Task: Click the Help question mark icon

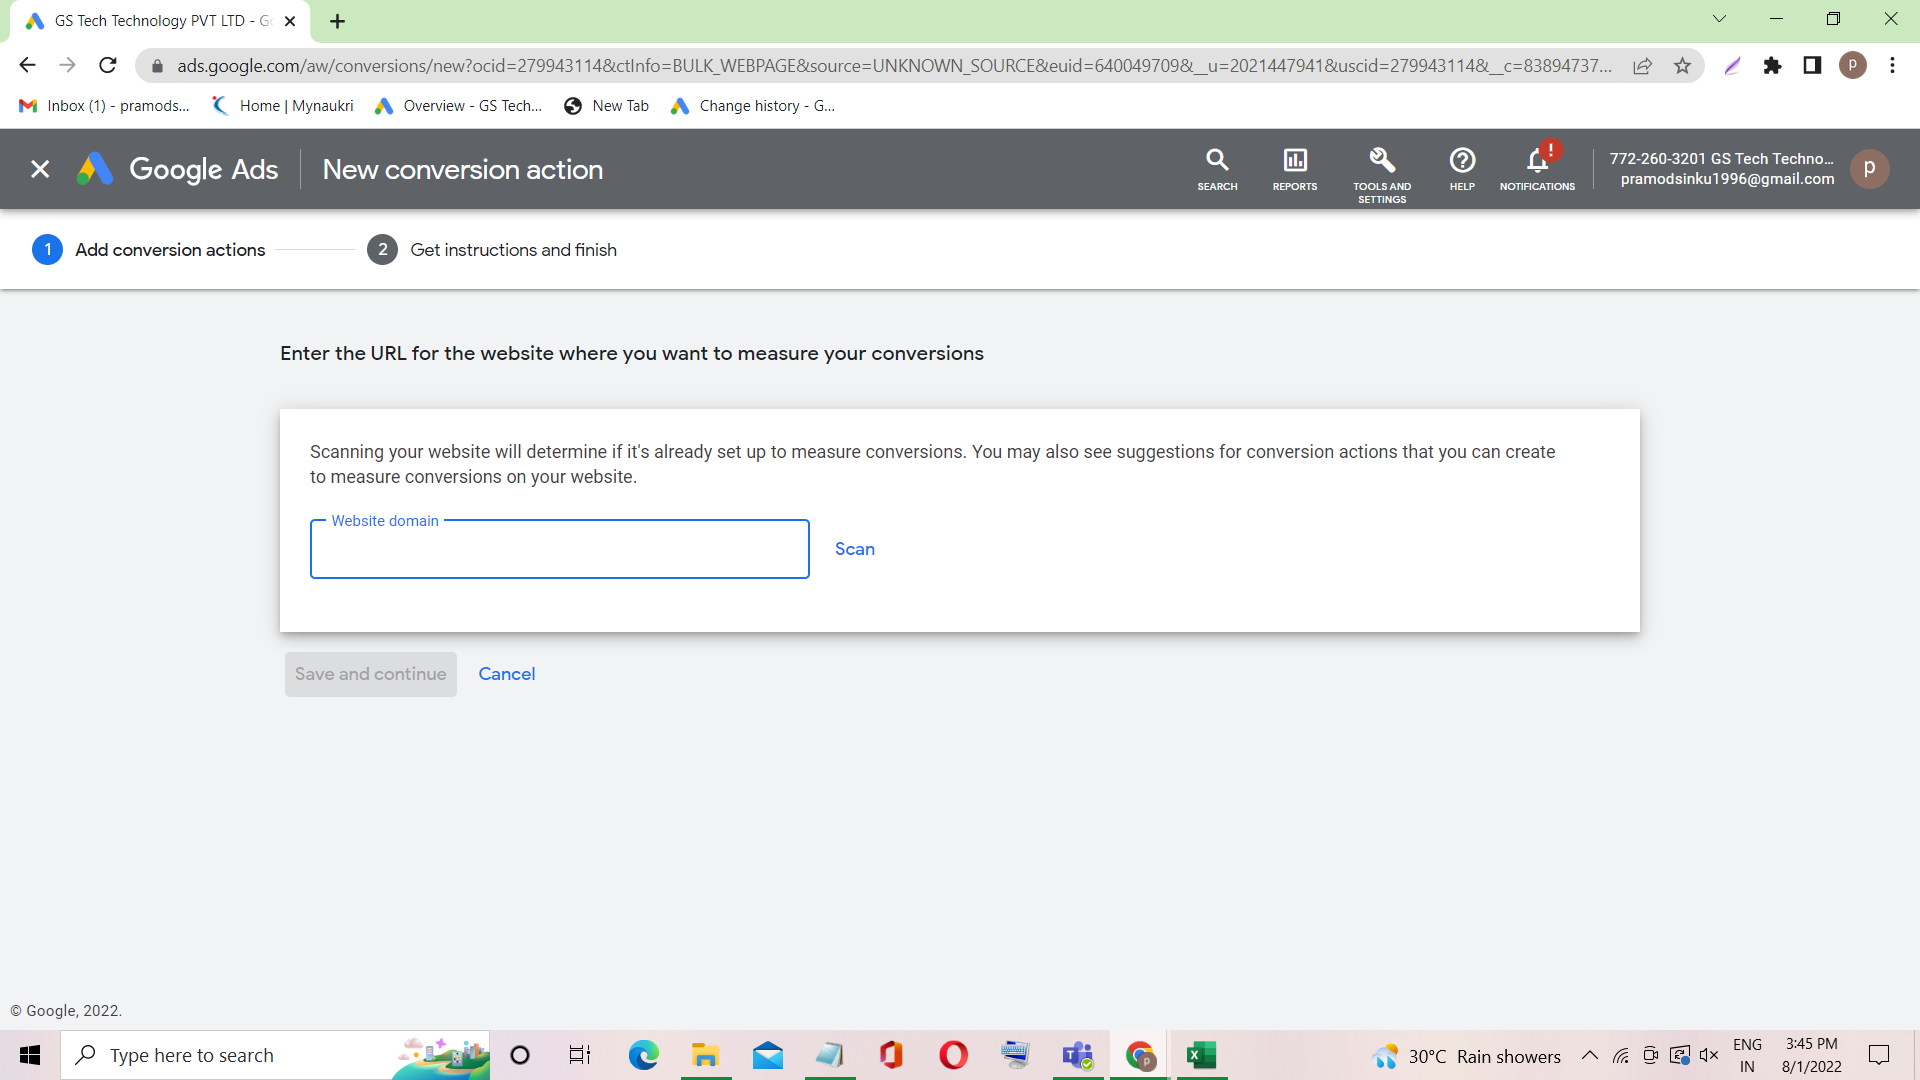Action: point(1462,169)
